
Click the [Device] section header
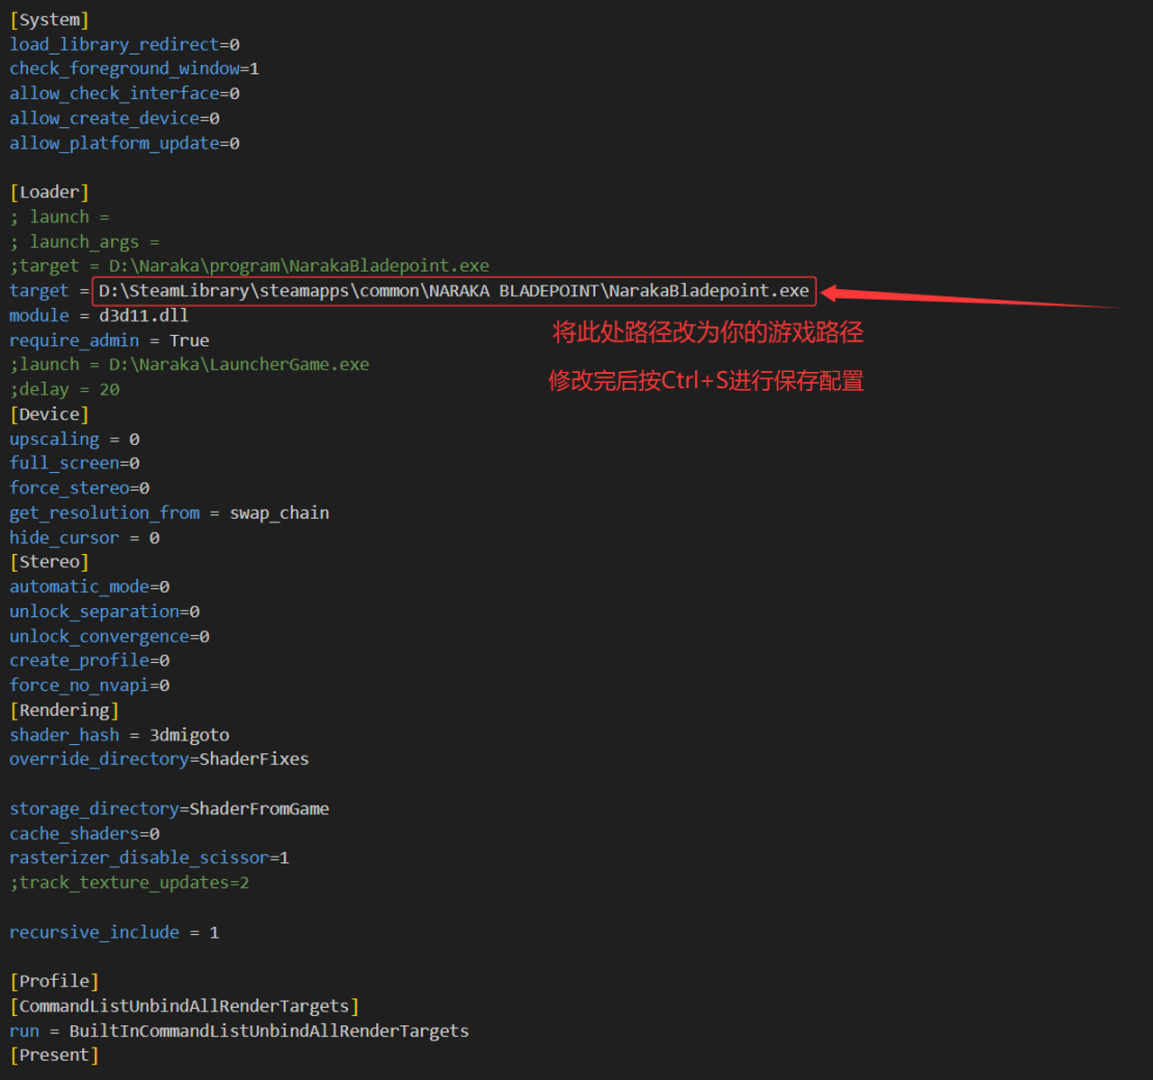coord(49,415)
